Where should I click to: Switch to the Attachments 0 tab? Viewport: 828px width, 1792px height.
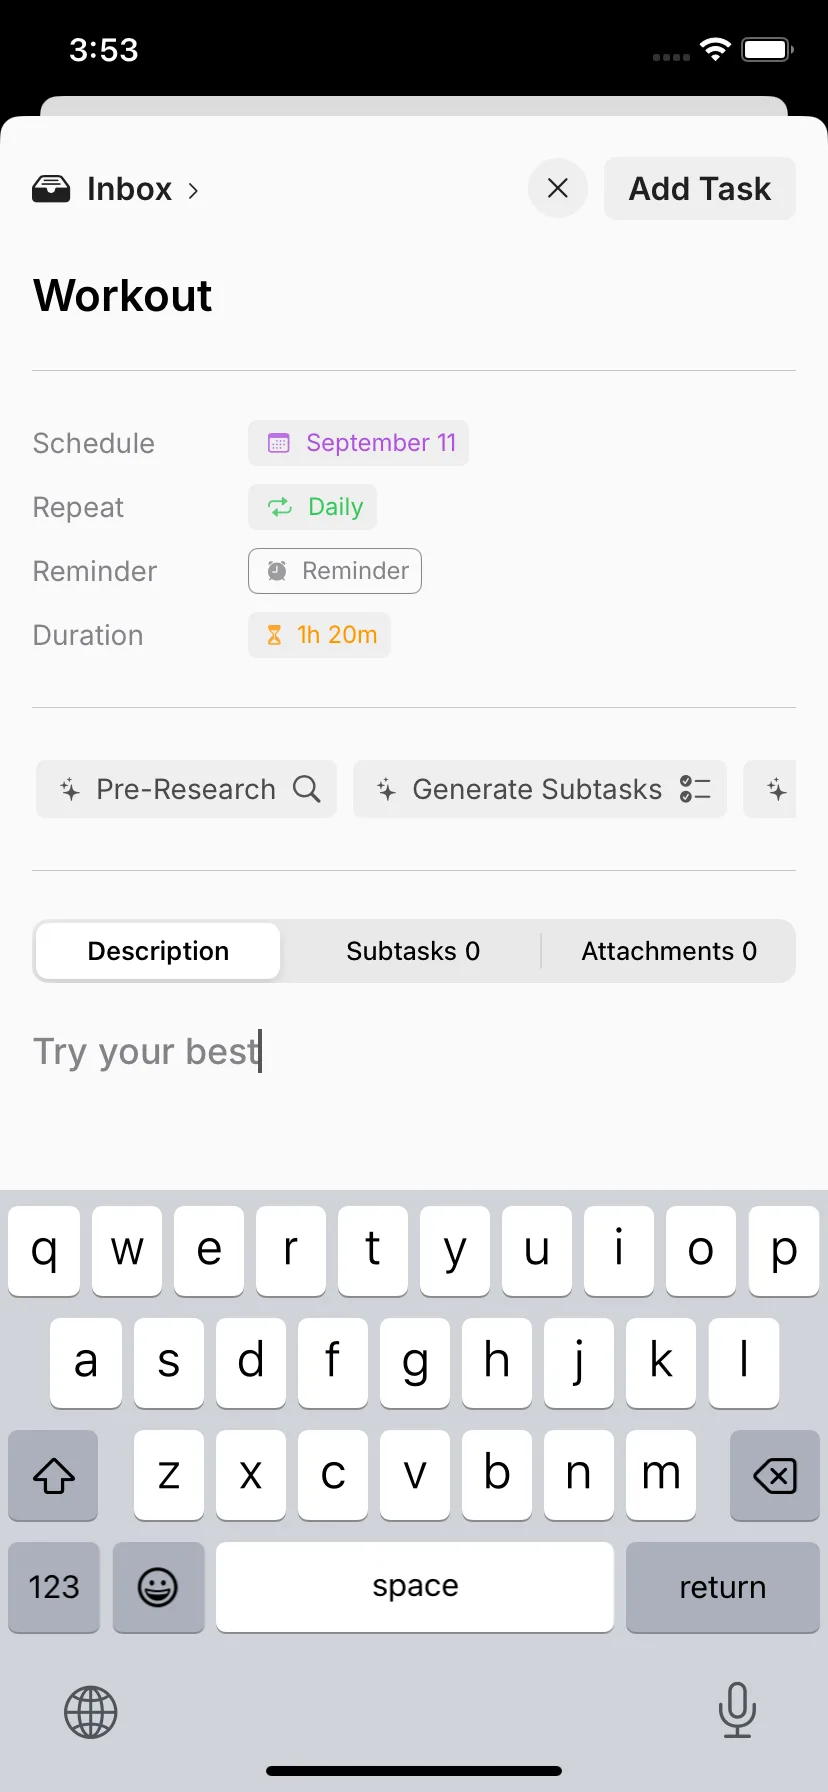669,951
